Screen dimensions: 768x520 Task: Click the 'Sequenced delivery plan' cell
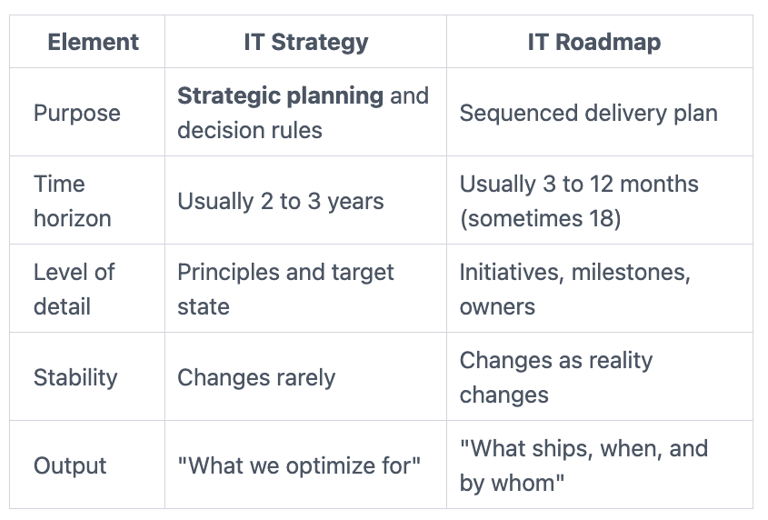coord(588,113)
